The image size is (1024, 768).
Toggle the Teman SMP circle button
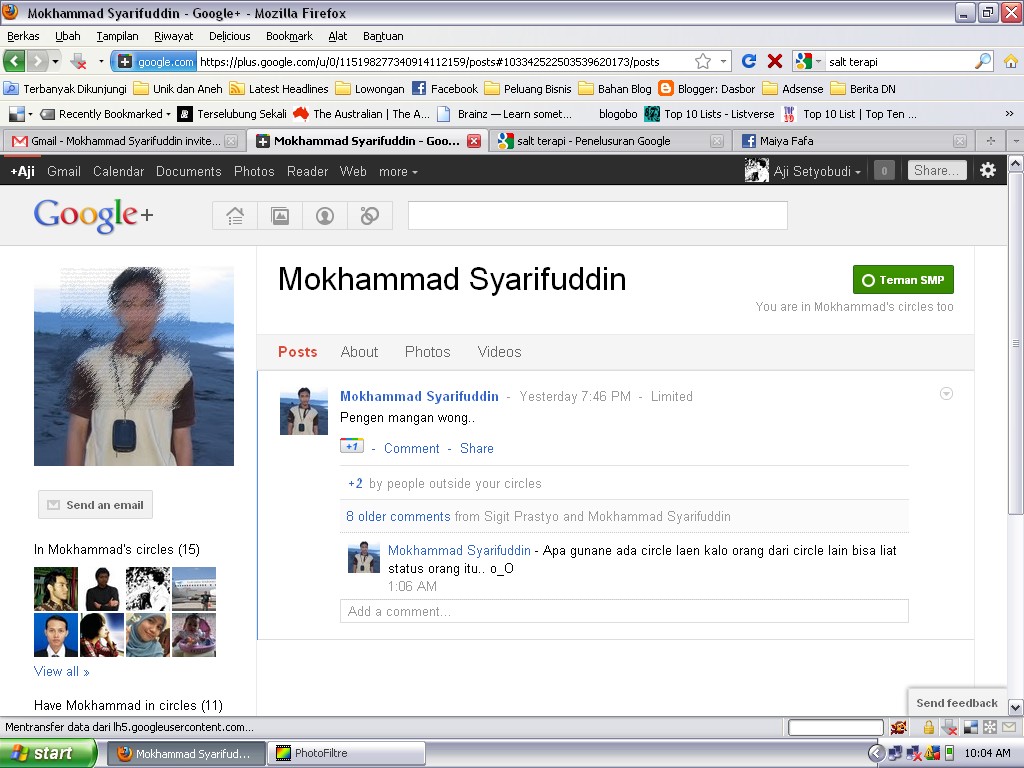(x=903, y=280)
